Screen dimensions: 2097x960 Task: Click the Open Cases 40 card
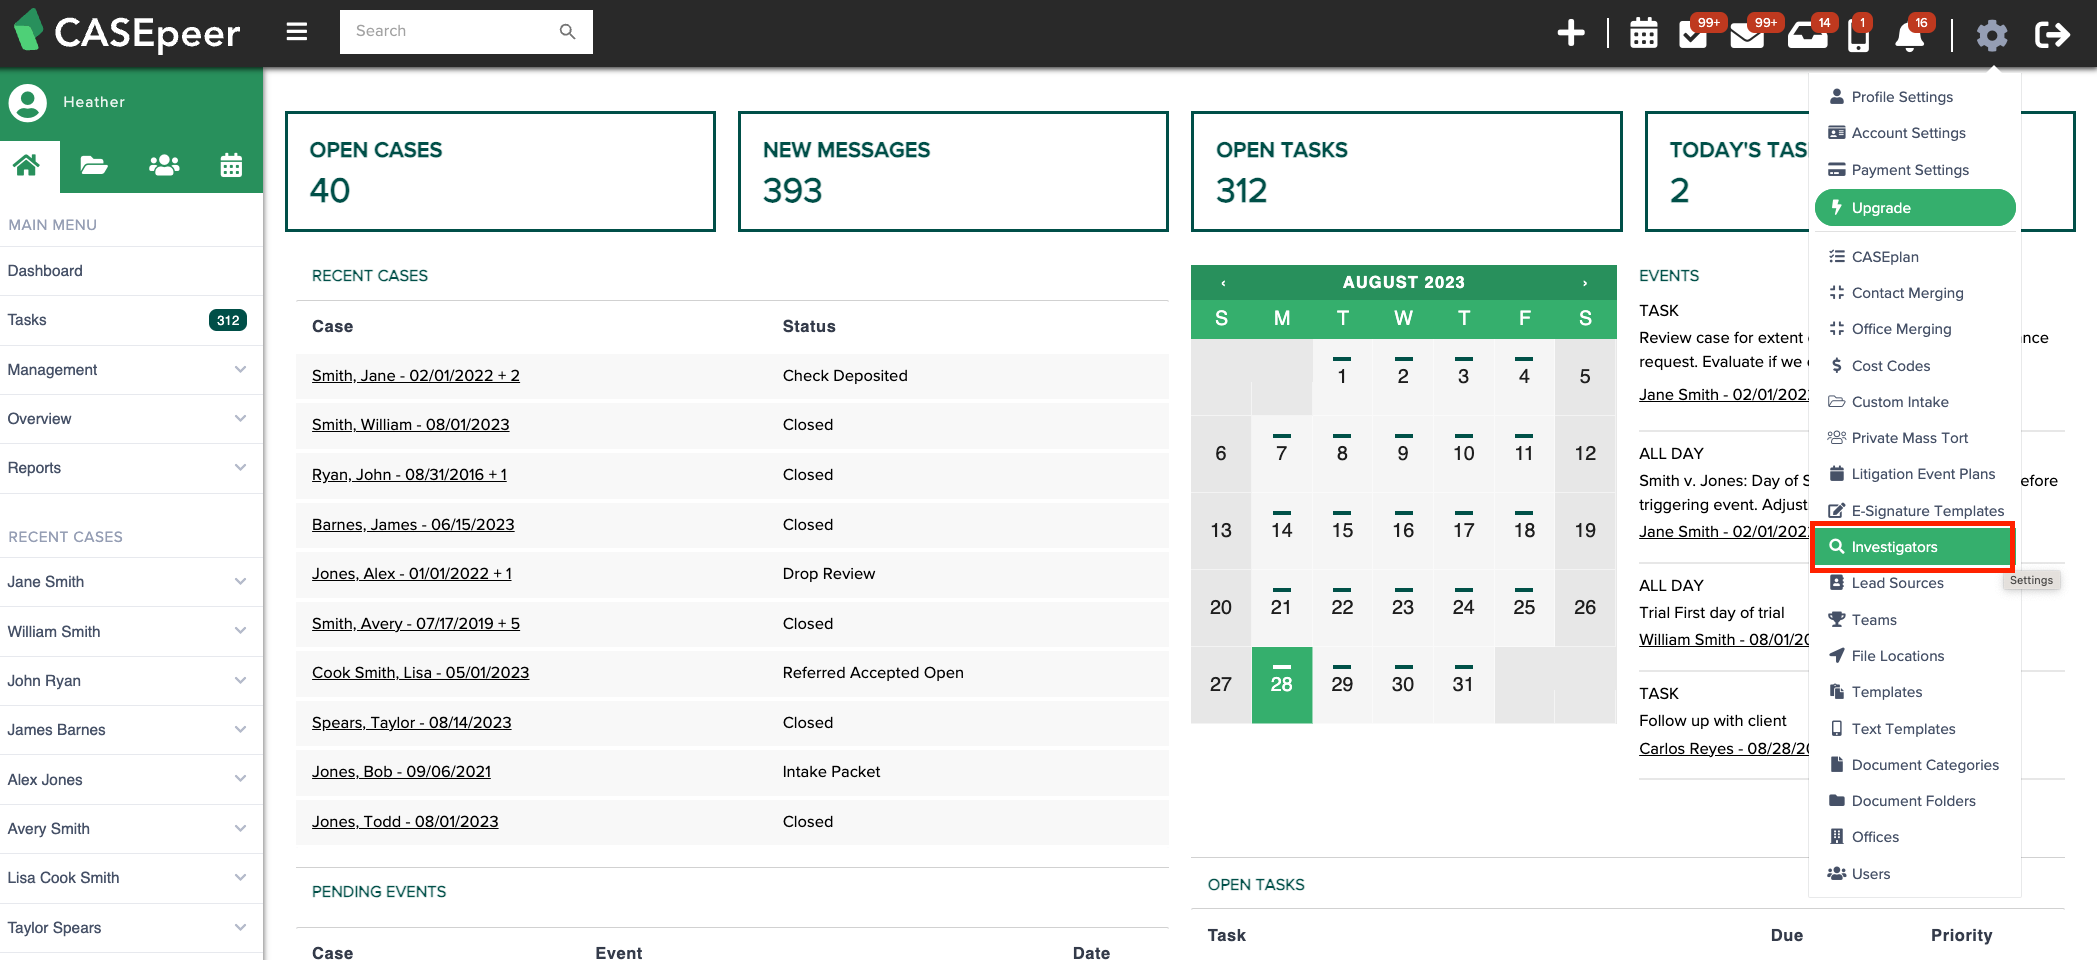500,171
